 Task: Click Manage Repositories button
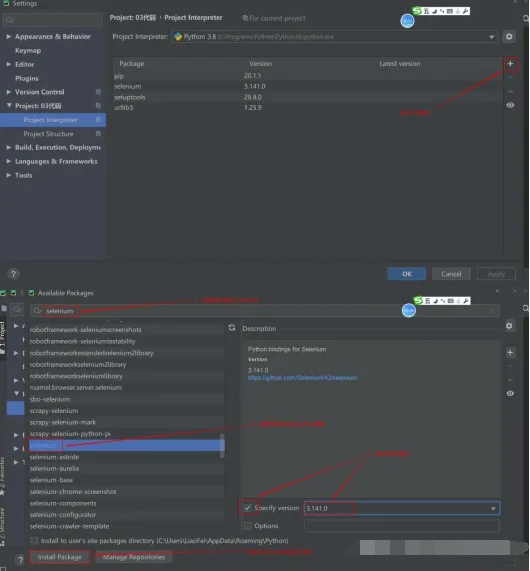(134, 557)
